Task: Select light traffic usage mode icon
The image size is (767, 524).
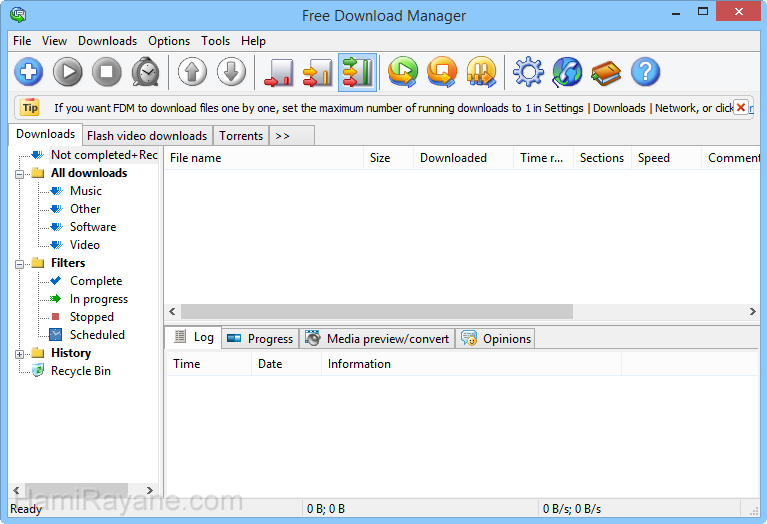Action: coord(279,72)
